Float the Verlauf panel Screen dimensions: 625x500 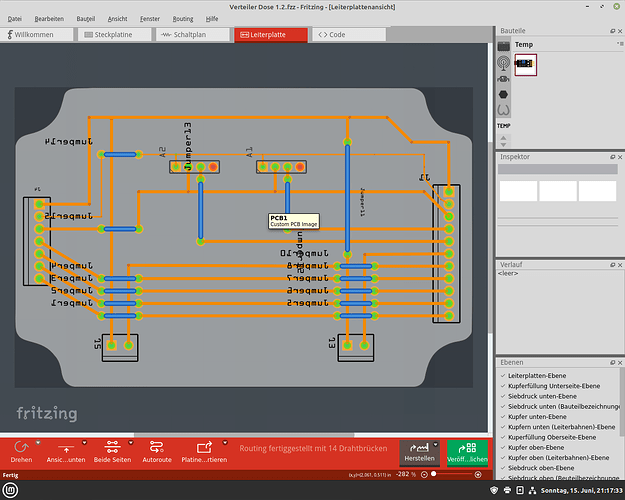click(613, 265)
